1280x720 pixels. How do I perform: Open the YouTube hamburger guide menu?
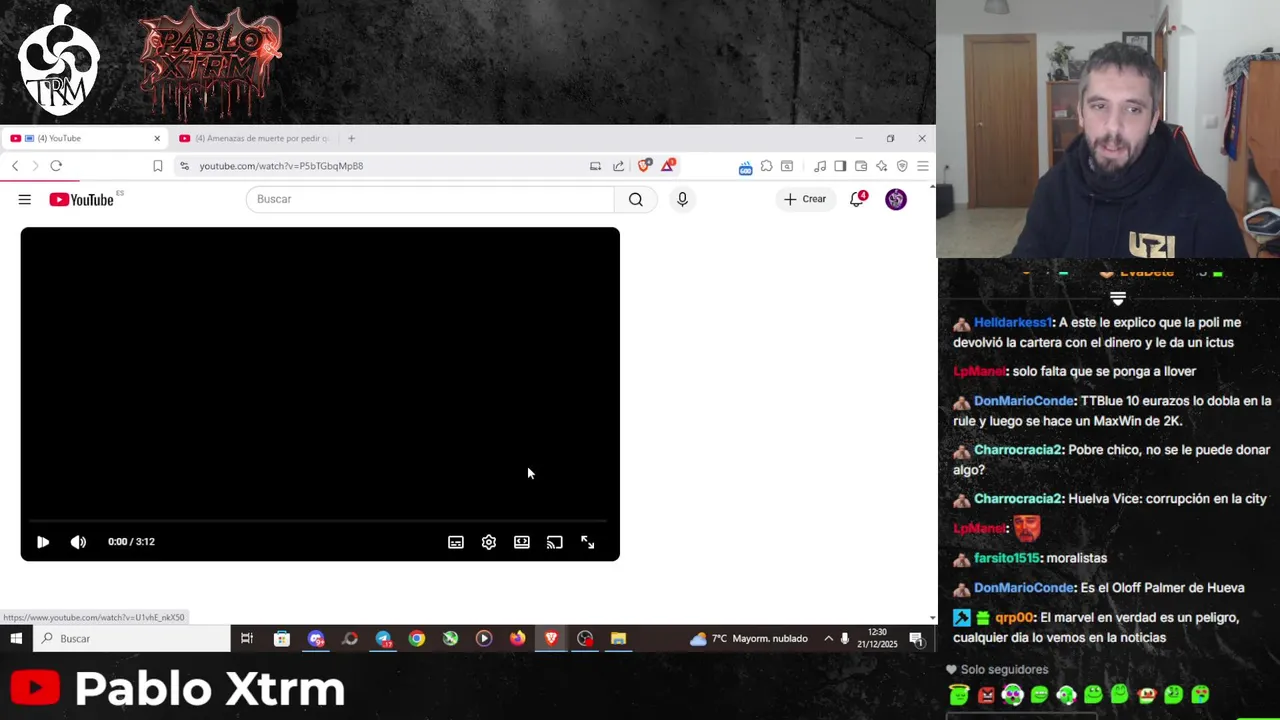tap(24, 200)
